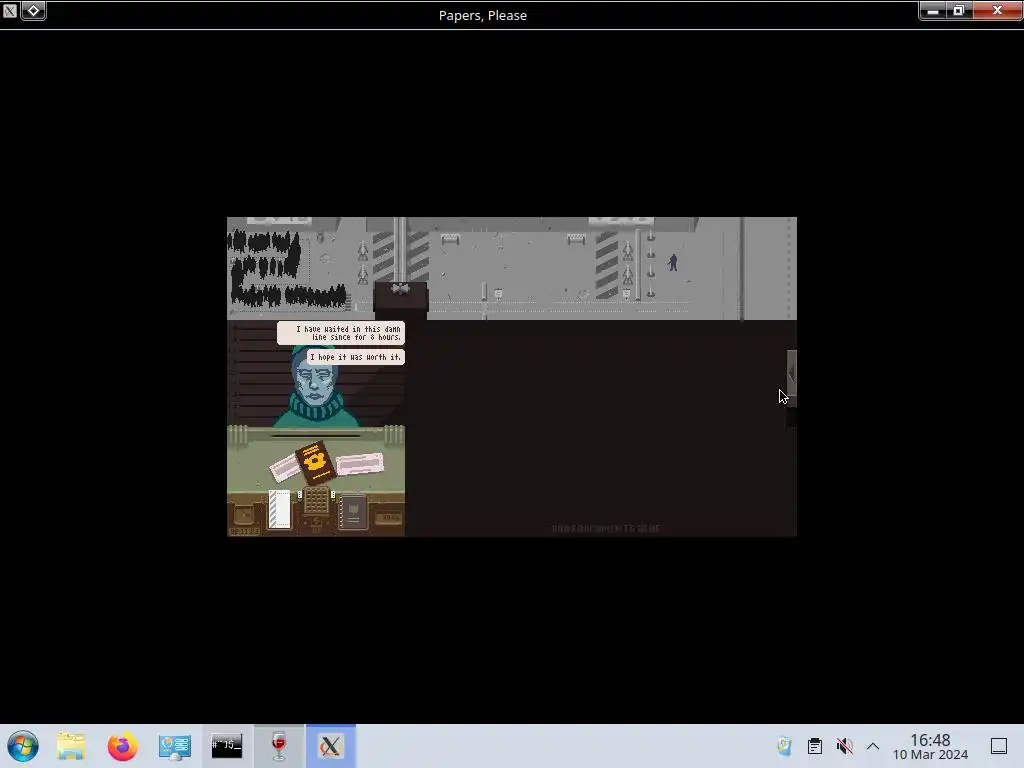Open the system settings taskbar icon
The image size is (1024, 768).
click(x=174, y=746)
